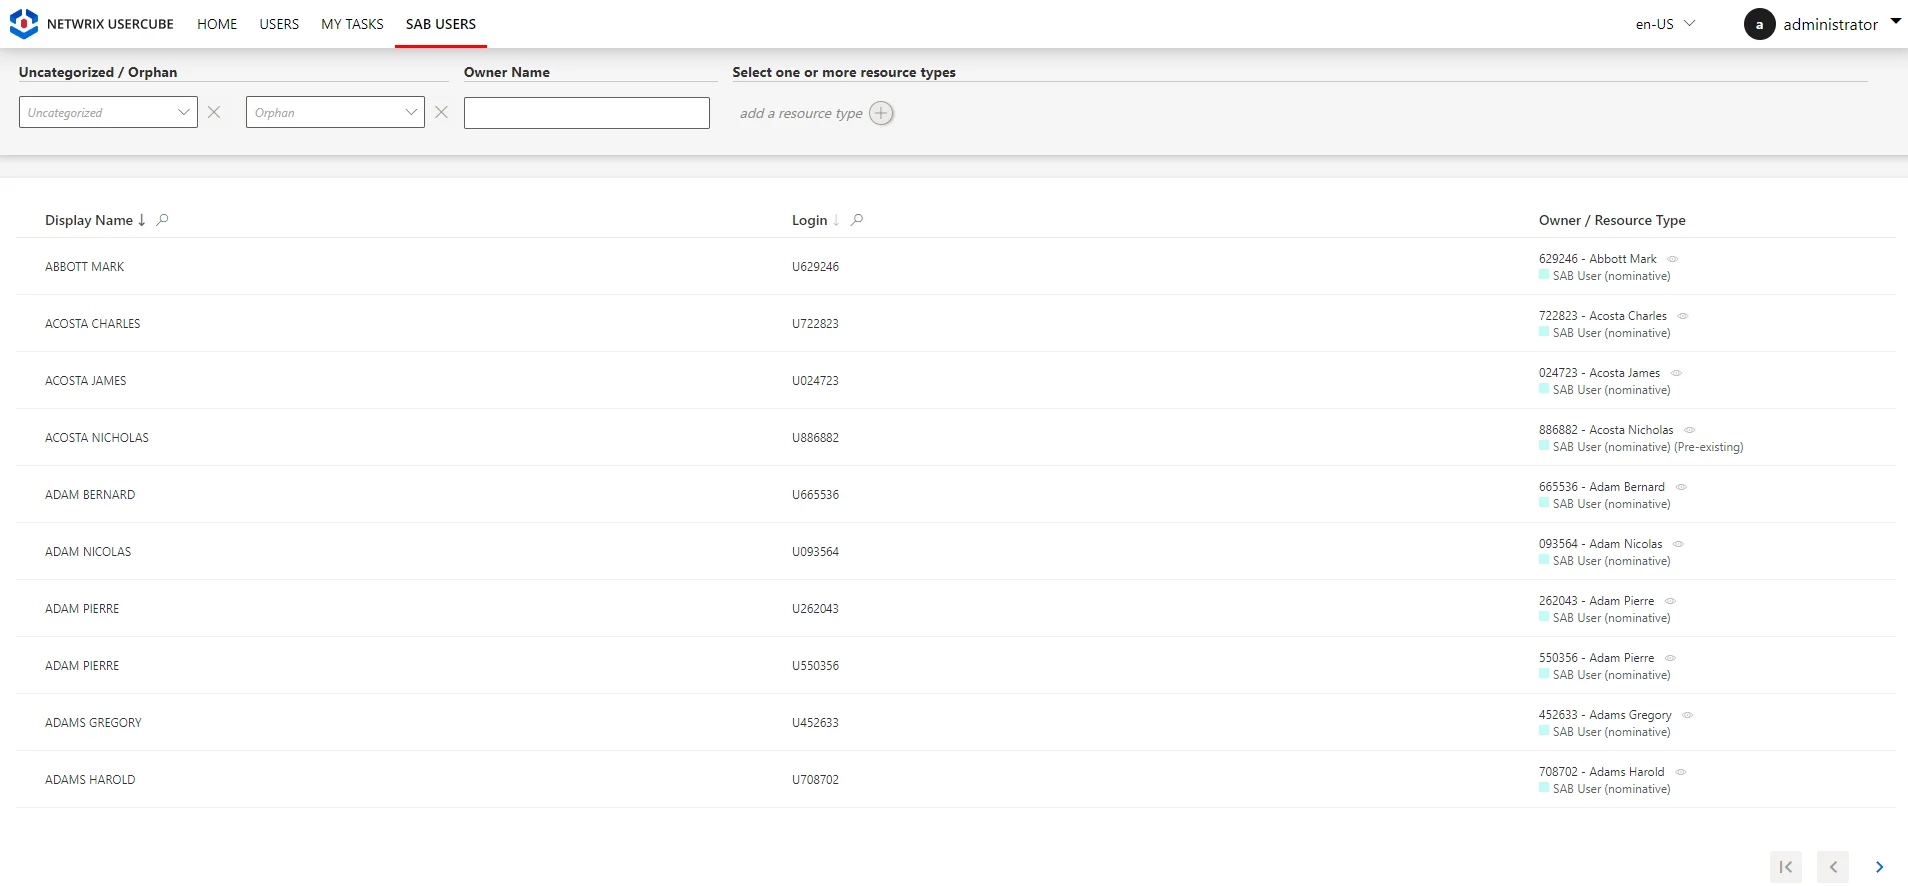Click SAB User (nominative) (Pre-existing) label
The width and height of the screenshot is (1908, 886).
pyautogui.click(x=1648, y=447)
